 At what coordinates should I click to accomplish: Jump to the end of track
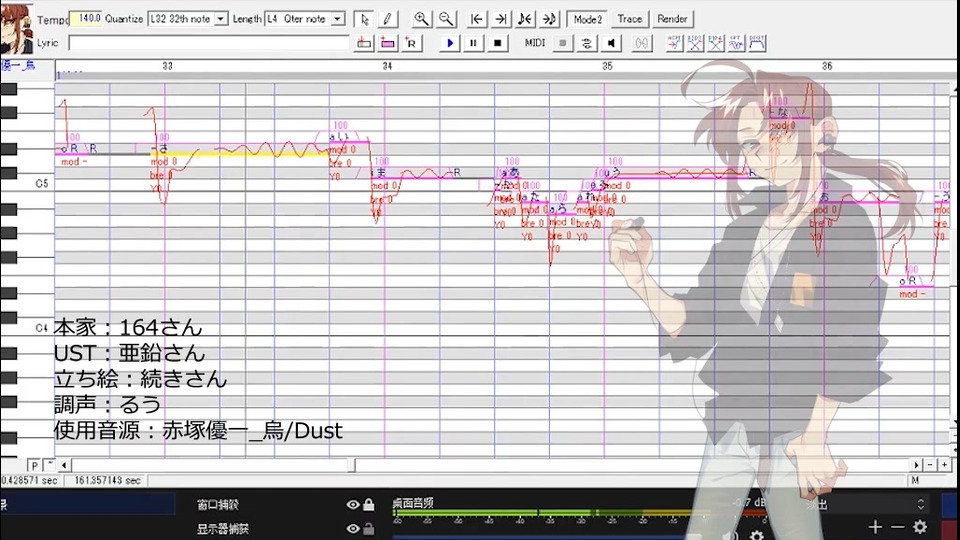[x=501, y=19]
